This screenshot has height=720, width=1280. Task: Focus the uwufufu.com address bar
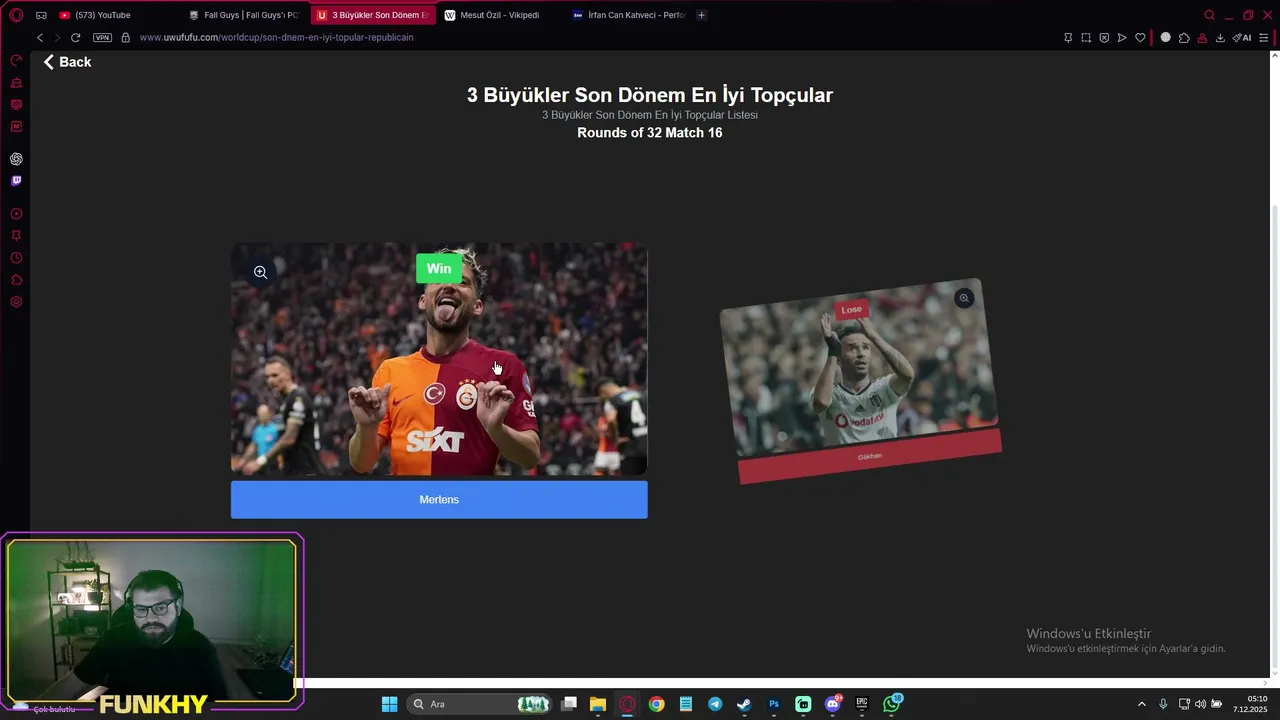coord(276,37)
